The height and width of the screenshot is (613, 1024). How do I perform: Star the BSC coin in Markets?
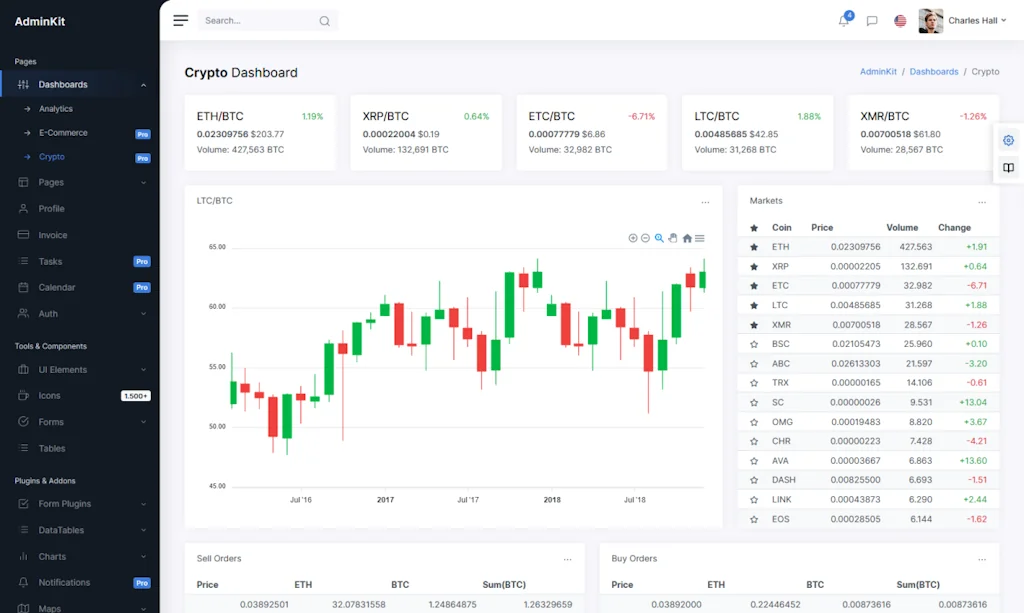(753, 344)
